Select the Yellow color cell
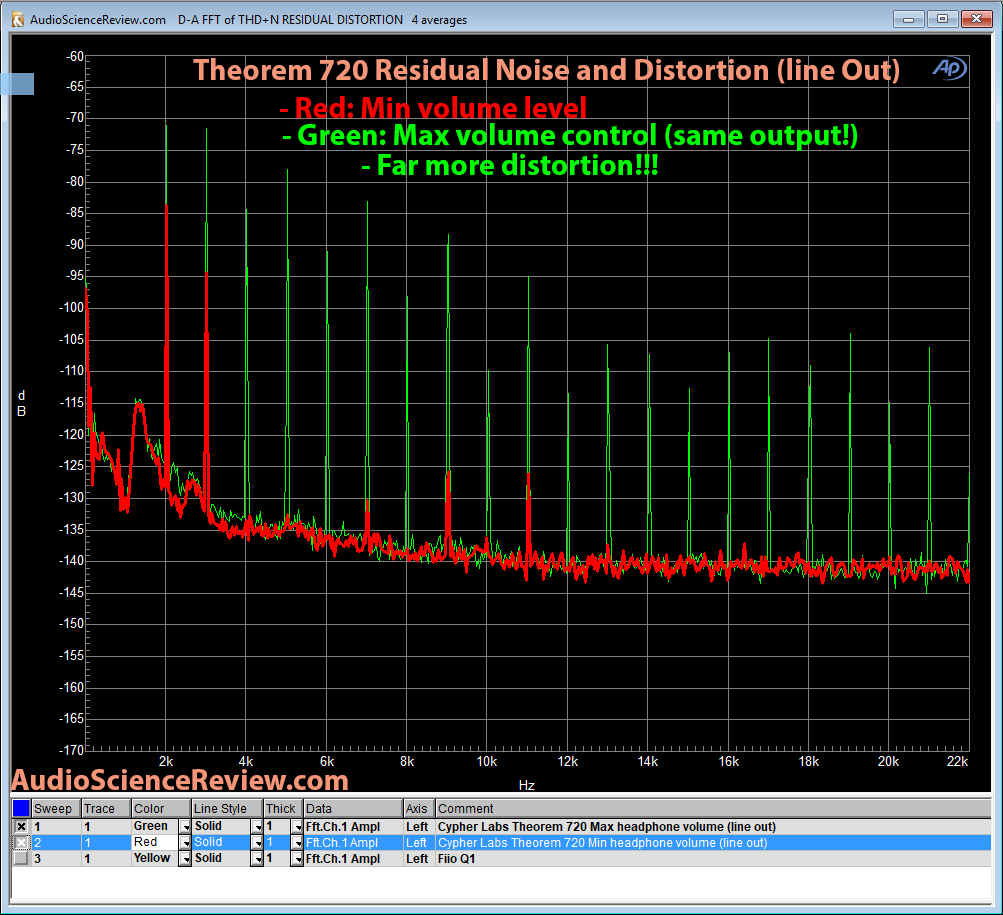This screenshot has height=915, width=1003. coord(155,859)
